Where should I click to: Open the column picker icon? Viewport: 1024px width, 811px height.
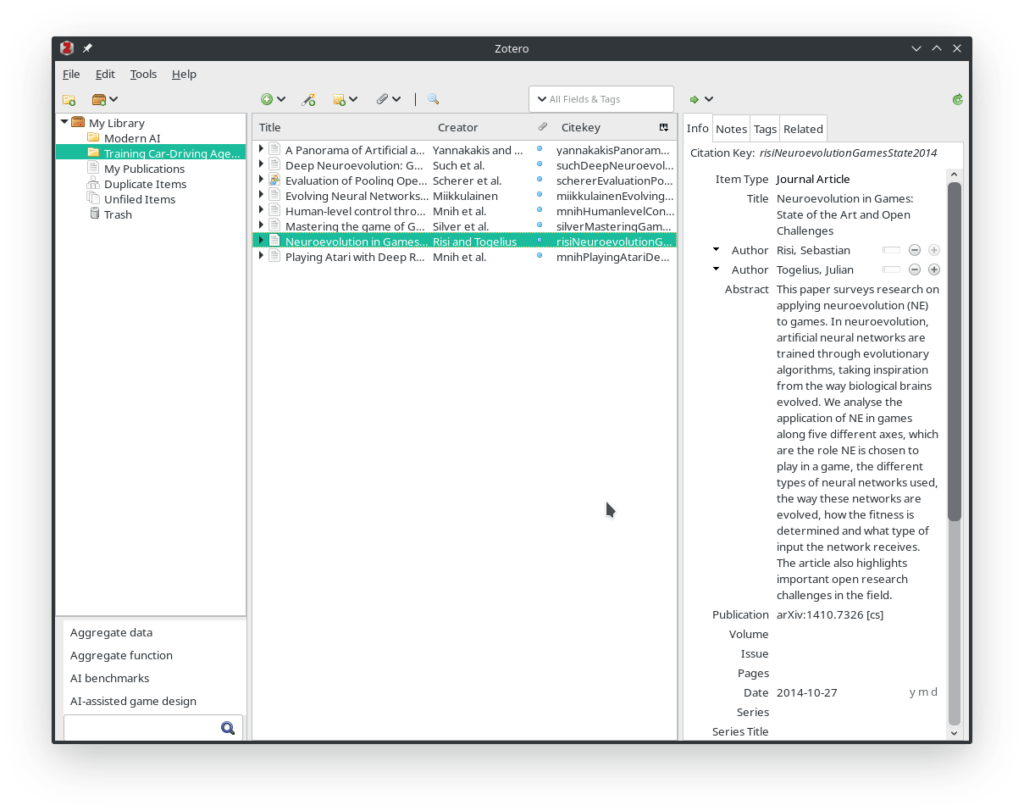tap(664, 127)
